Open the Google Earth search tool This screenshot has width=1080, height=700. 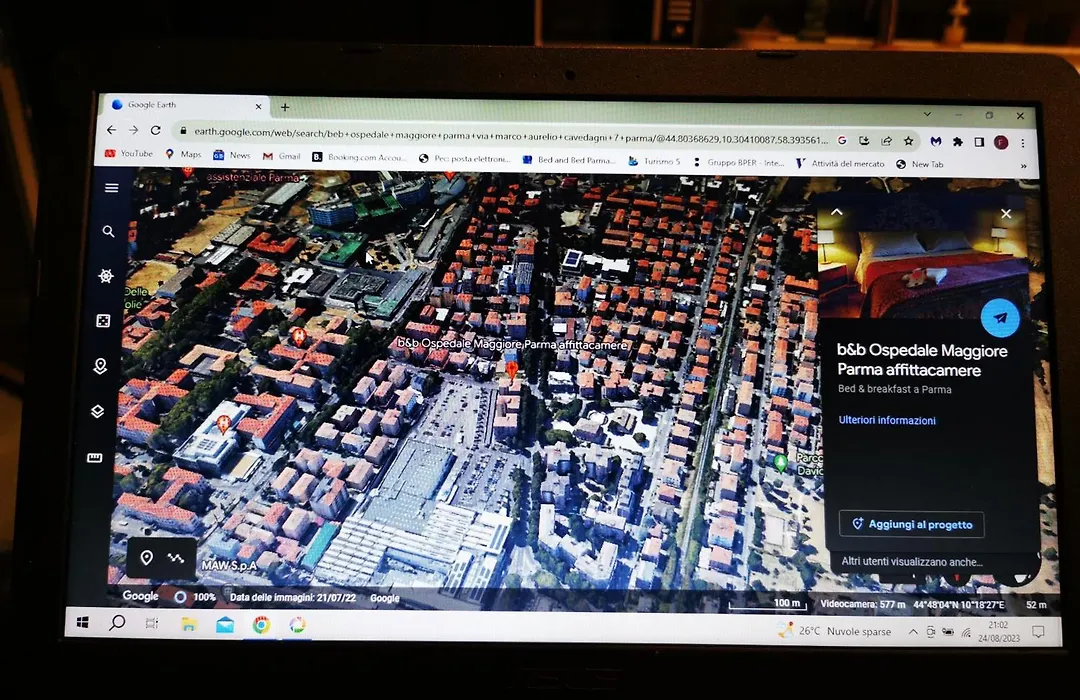[108, 231]
